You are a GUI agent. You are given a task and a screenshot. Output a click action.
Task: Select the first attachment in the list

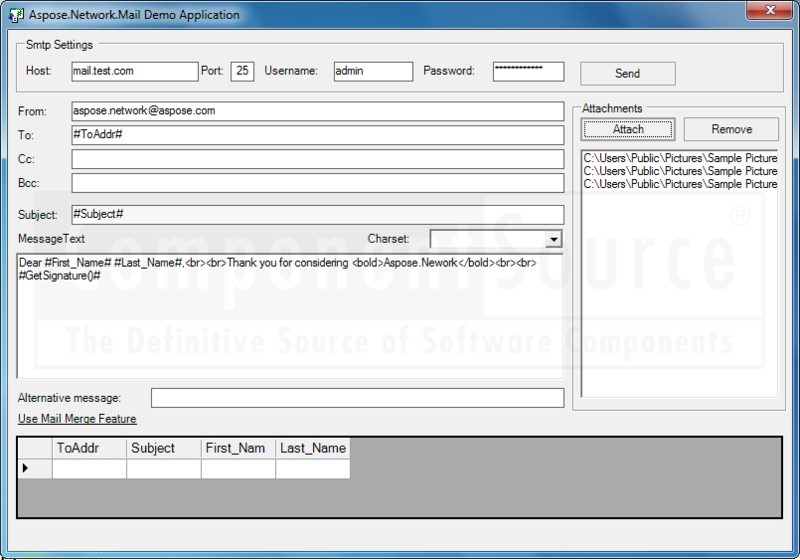tap(680, 158)
